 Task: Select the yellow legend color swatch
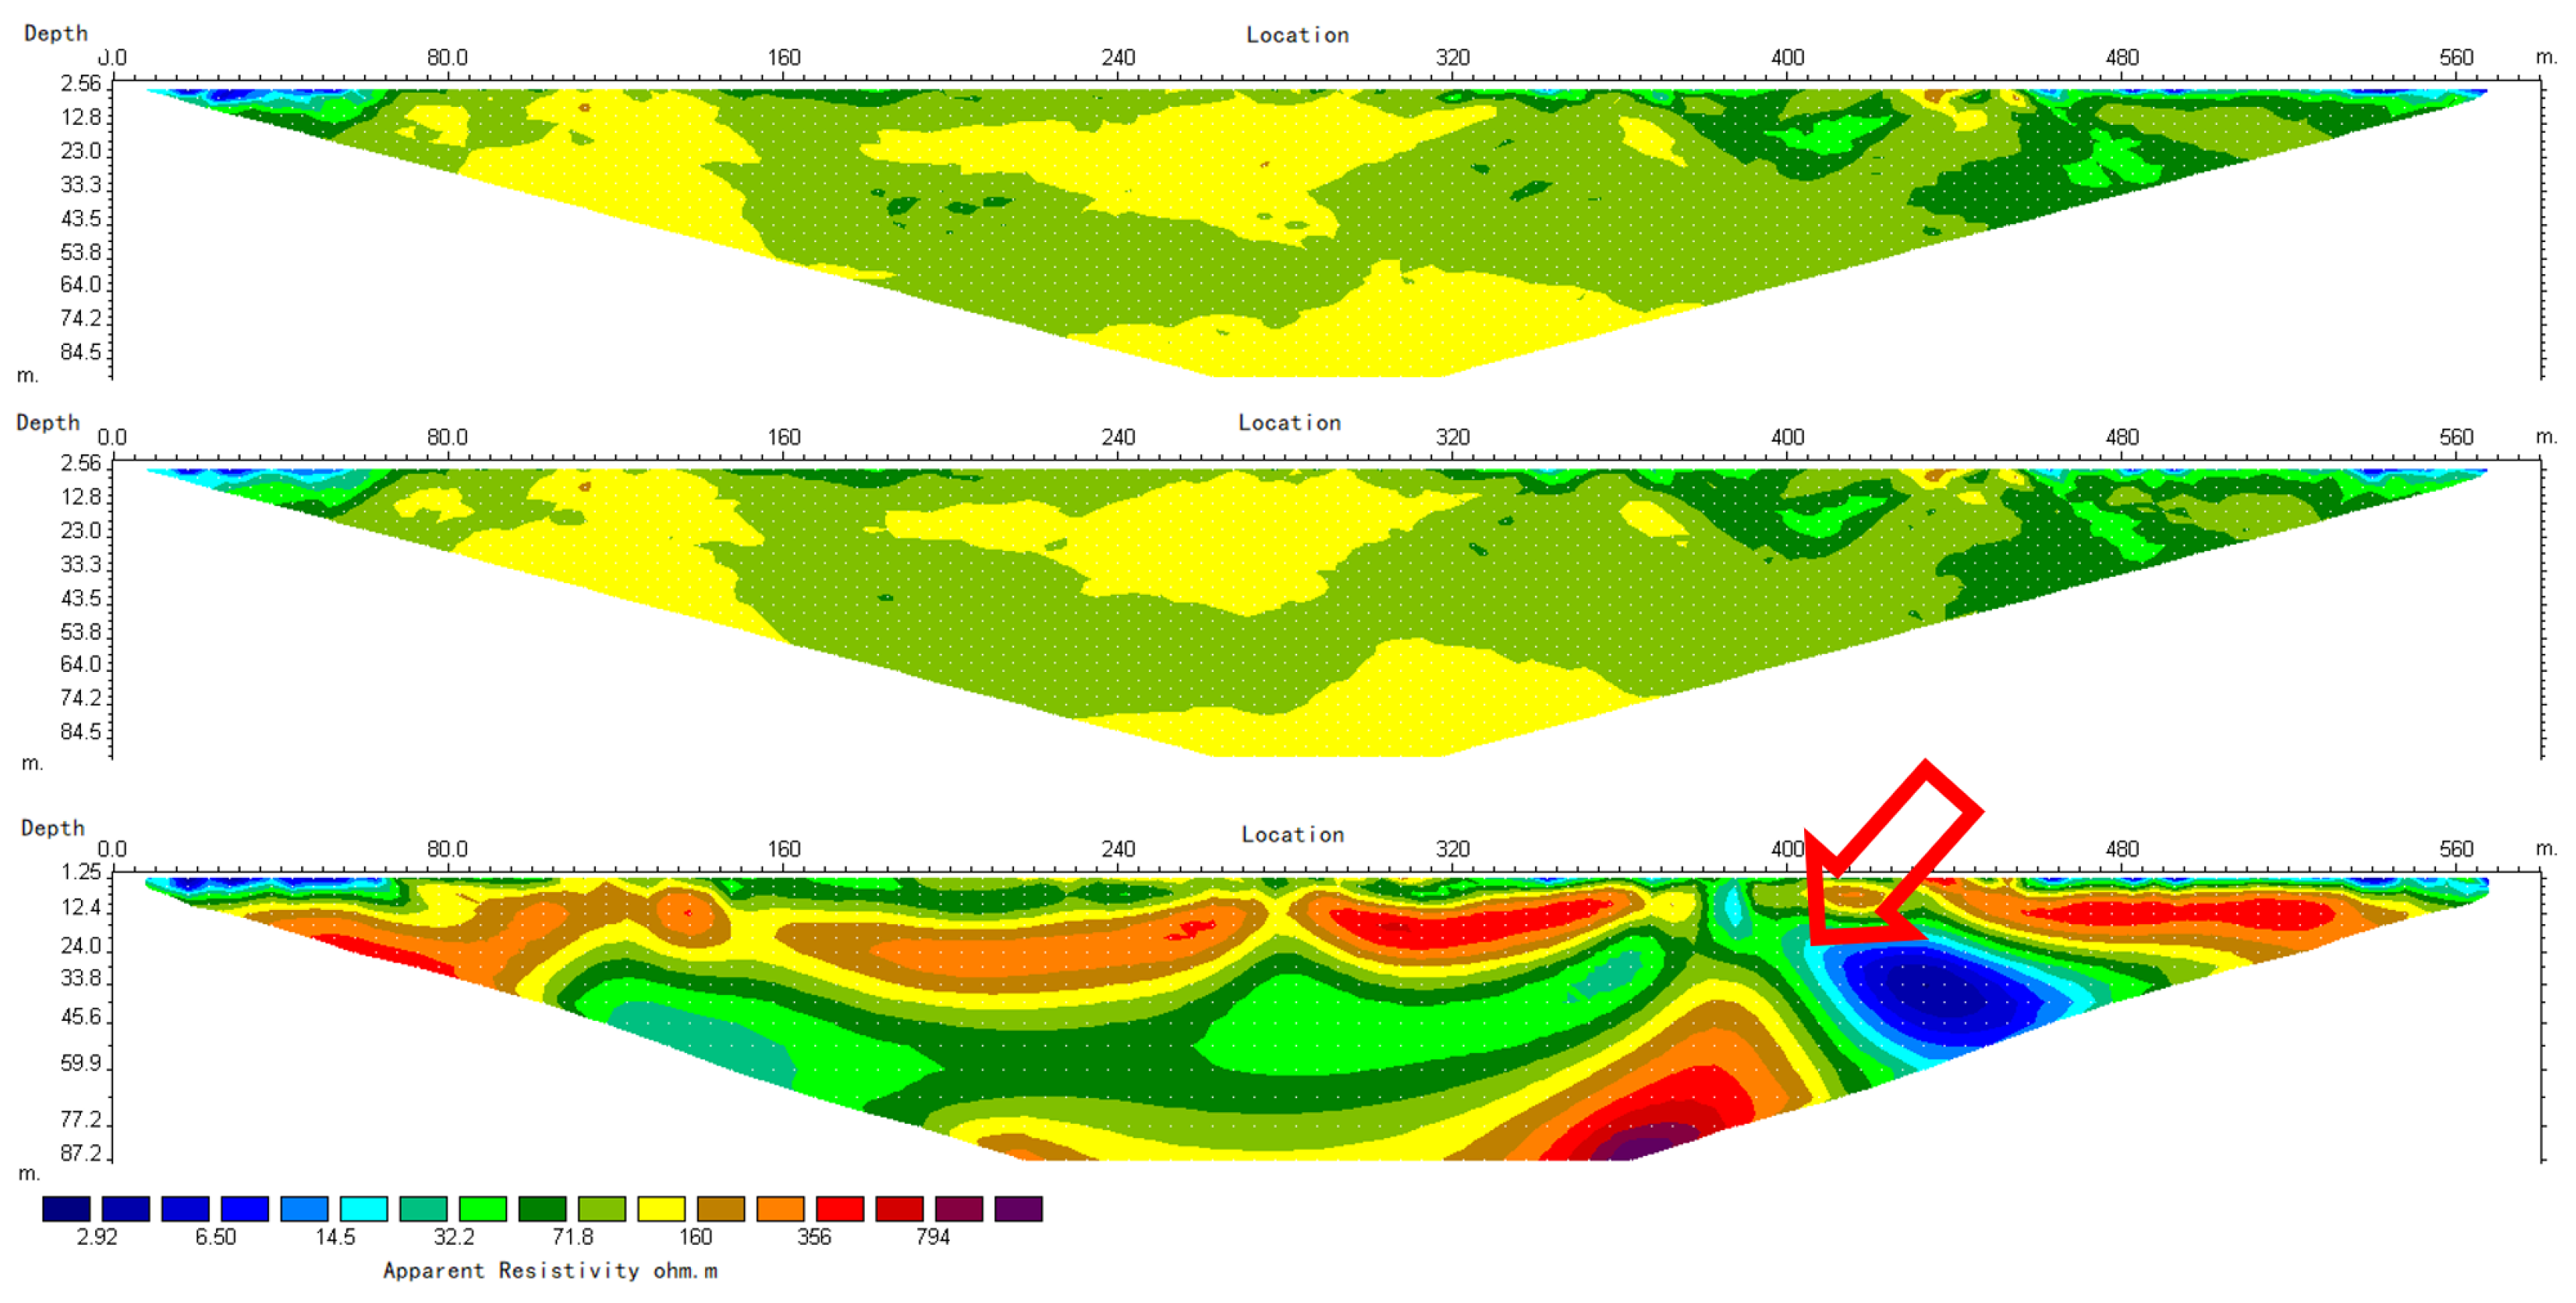(x=661, y=1208)
